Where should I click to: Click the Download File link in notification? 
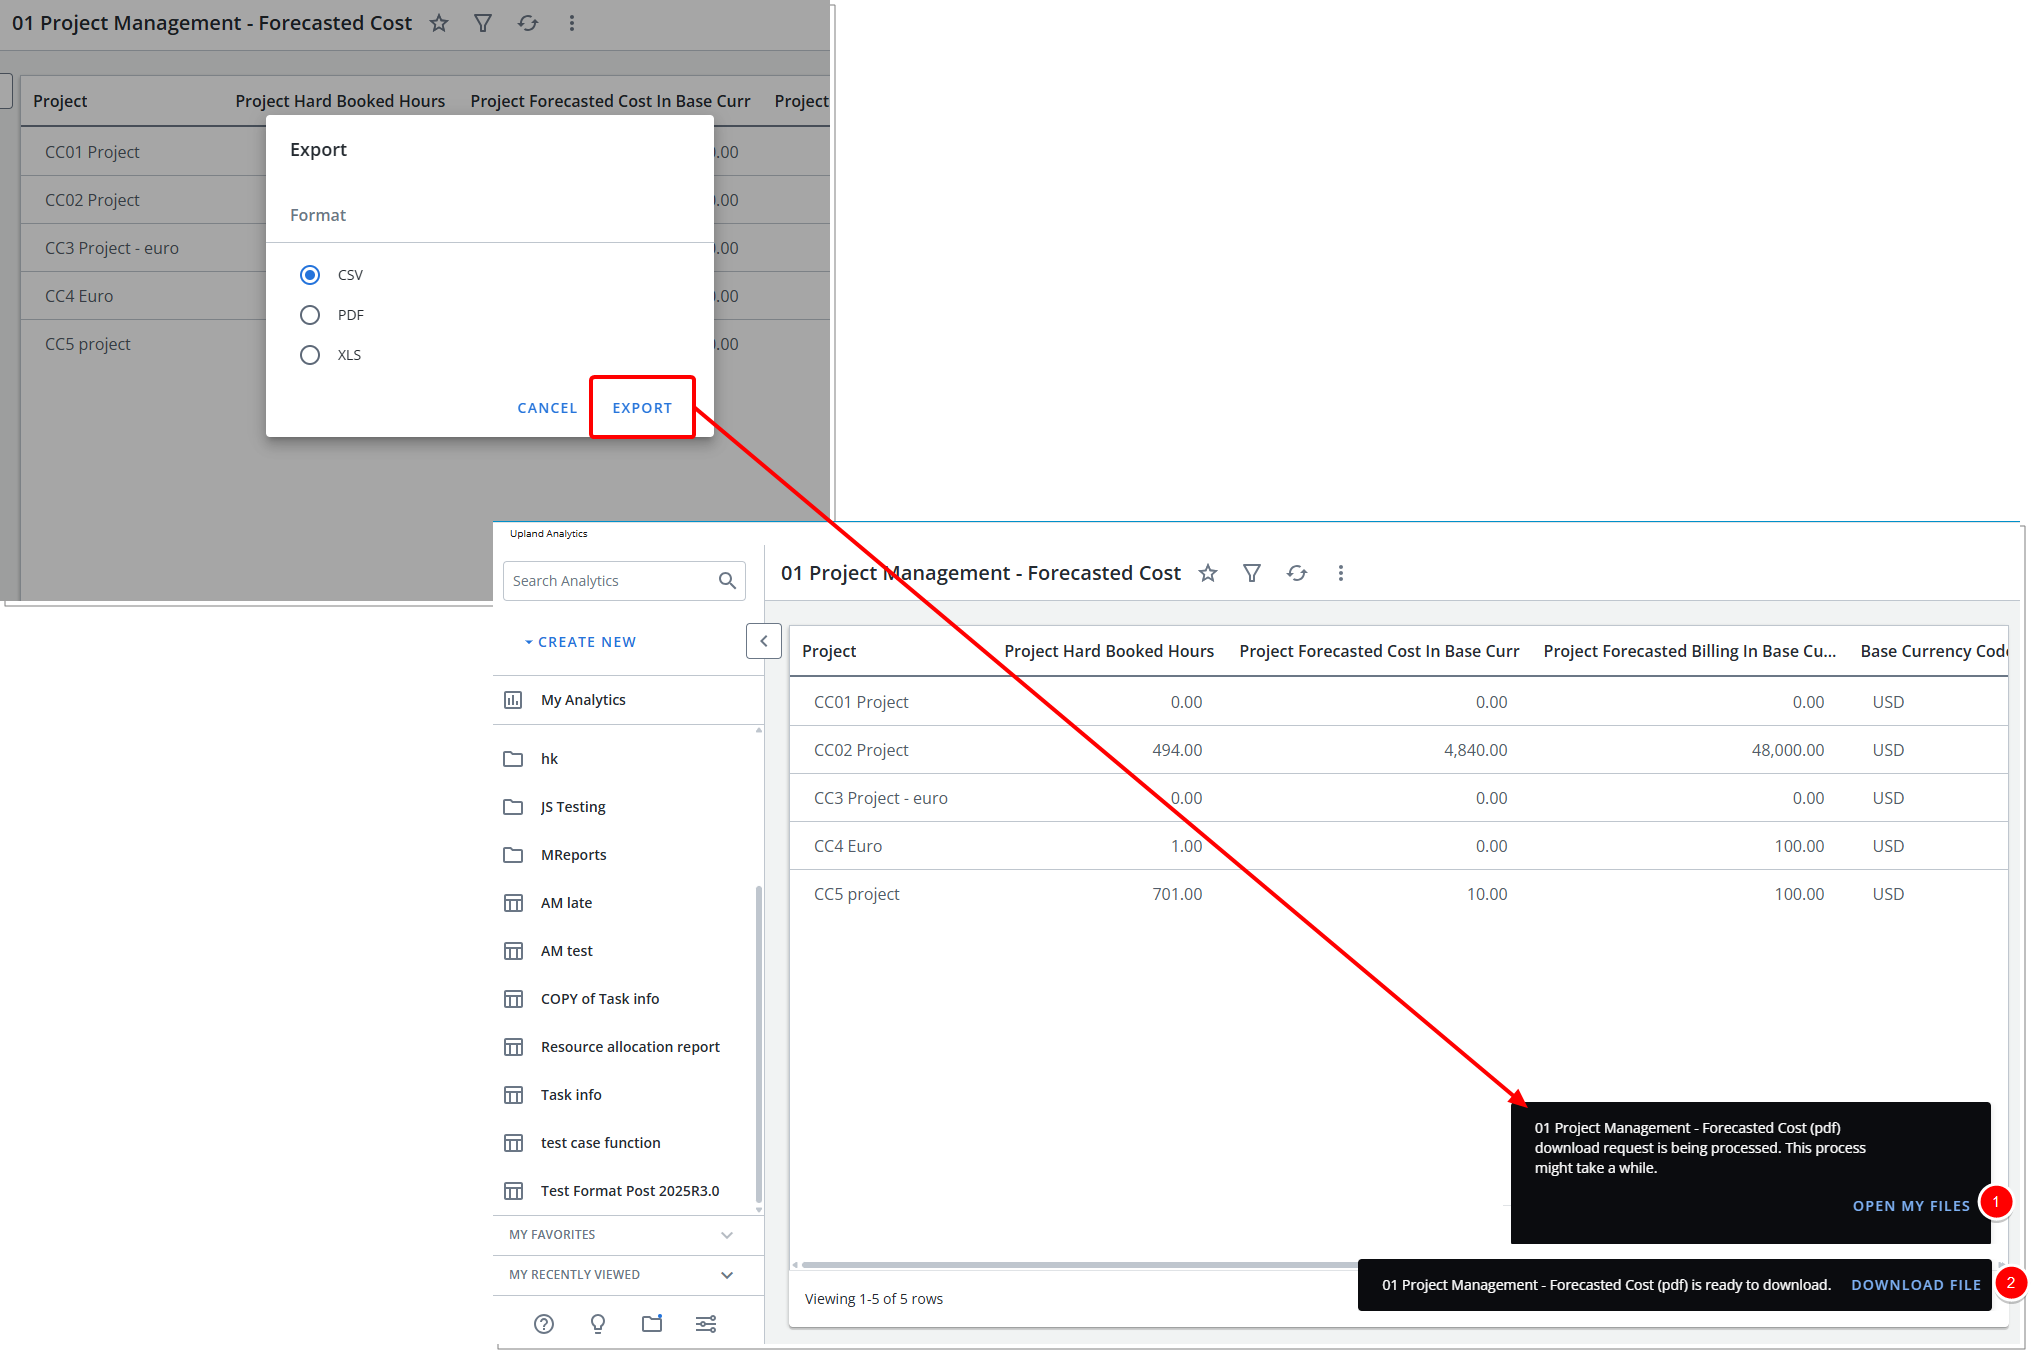coord(1915,1285)
